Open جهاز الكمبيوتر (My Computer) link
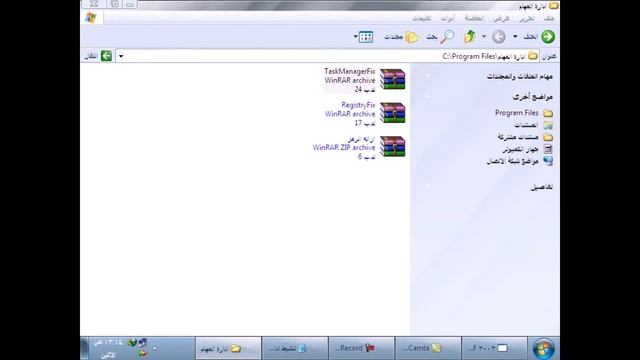The height and width of the screenshot is (360, 640). pyautogui.click(x=527, y=149)
